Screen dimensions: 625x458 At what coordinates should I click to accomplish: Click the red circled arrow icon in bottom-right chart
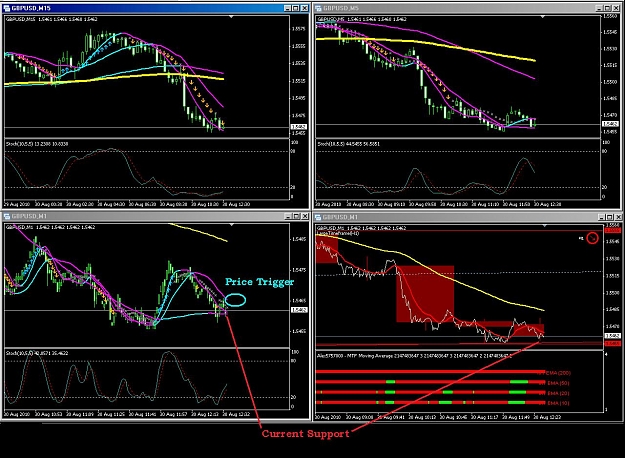point(593,238)
